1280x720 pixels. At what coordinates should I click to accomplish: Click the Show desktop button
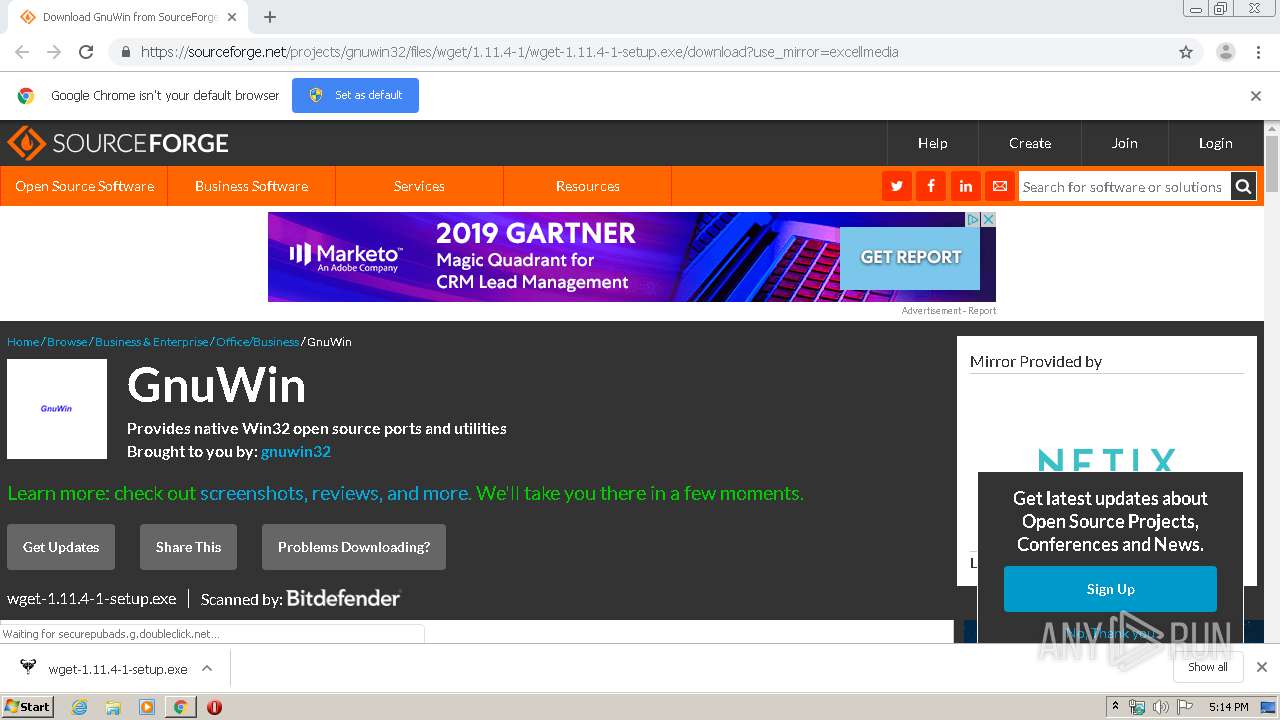coord(1269,707)
